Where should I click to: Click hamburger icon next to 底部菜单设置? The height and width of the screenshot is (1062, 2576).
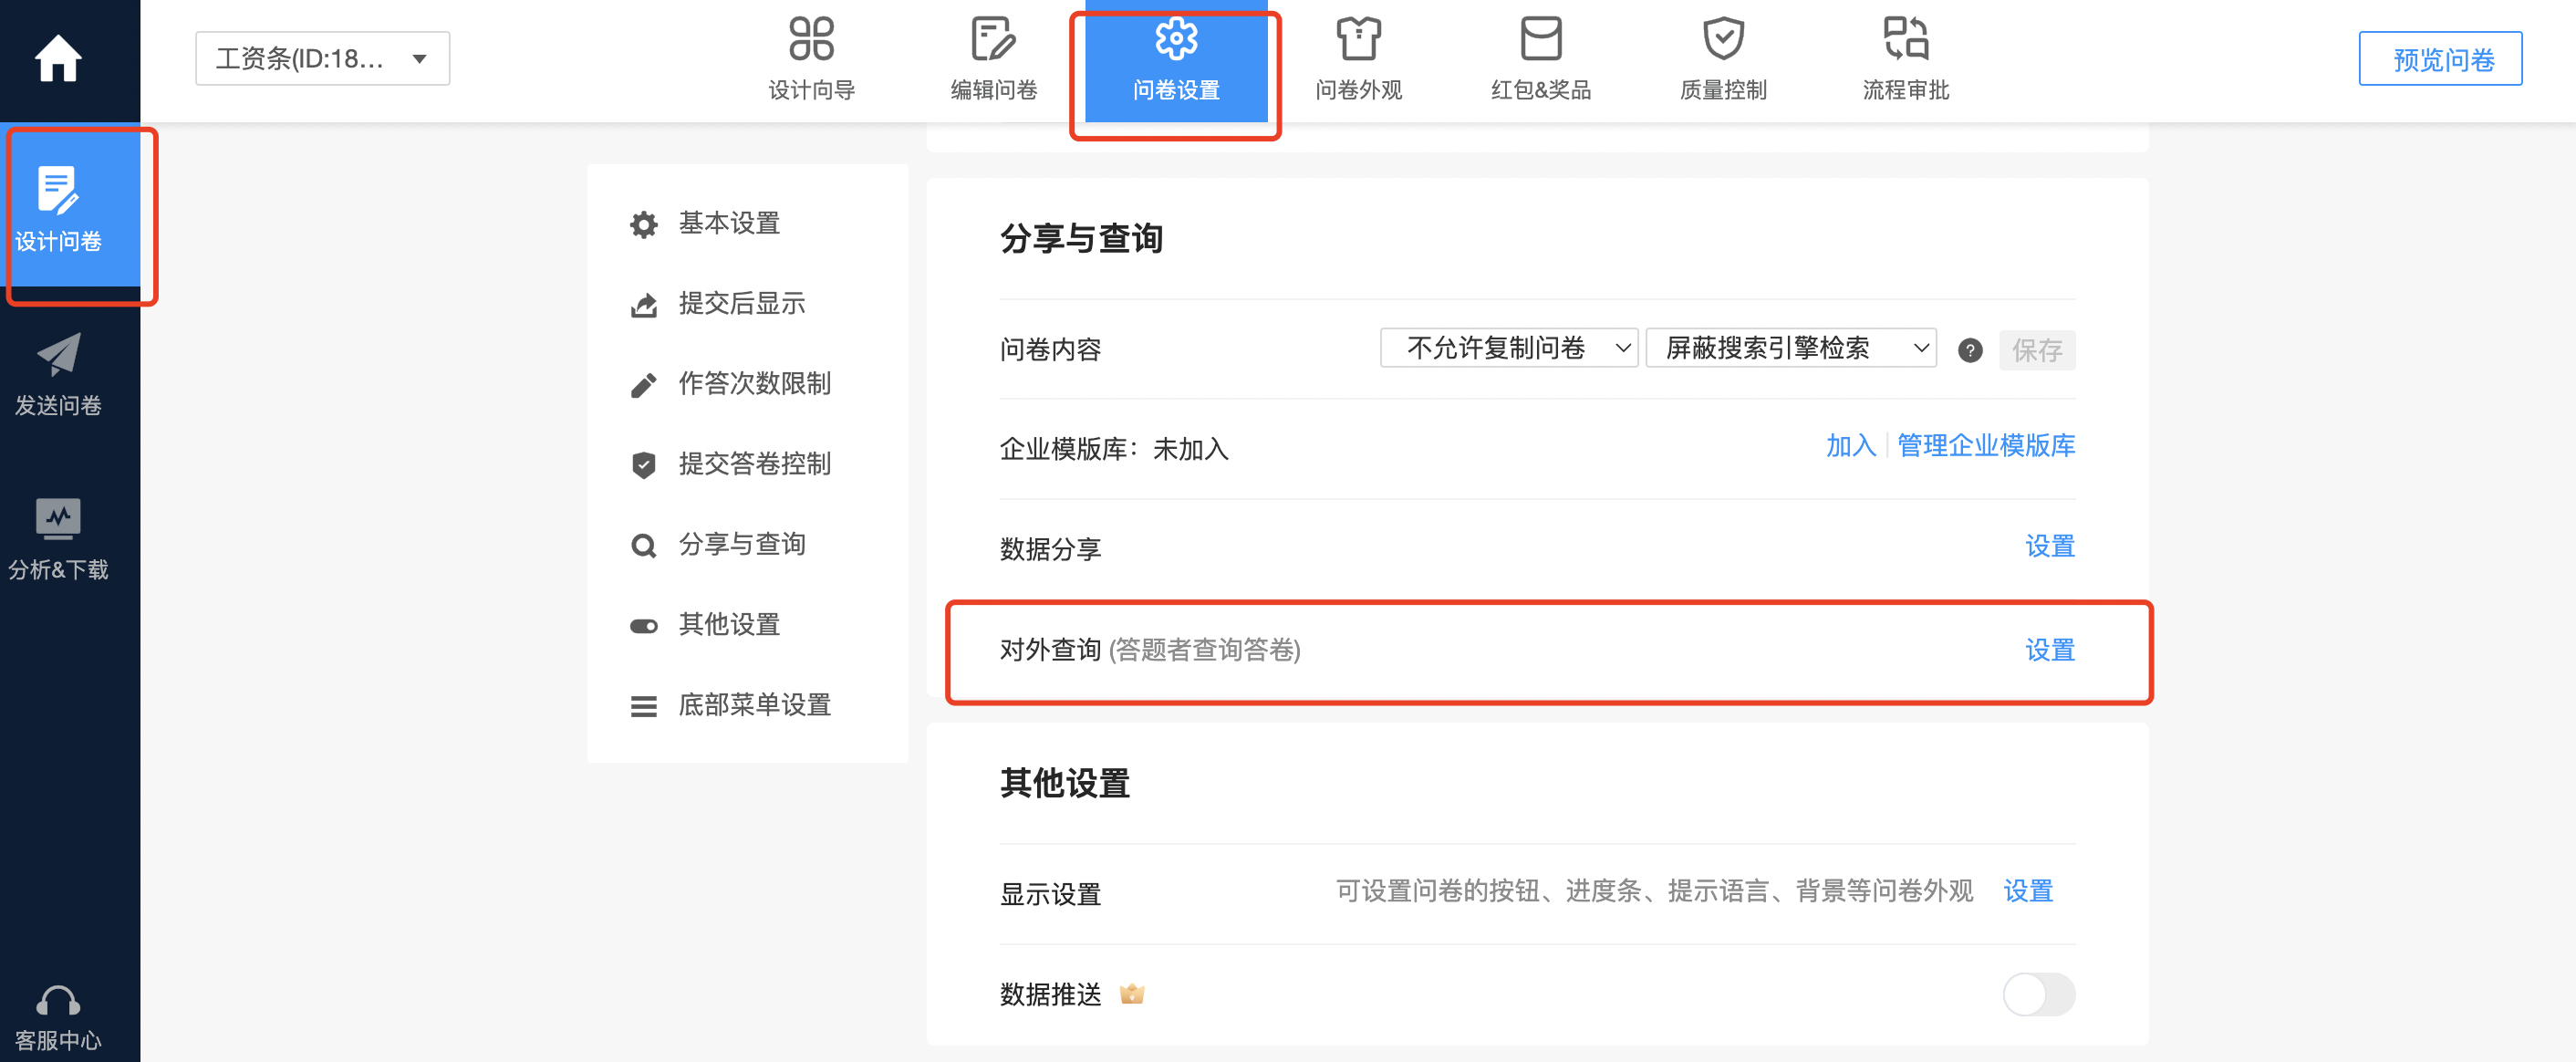click(643, 706)
